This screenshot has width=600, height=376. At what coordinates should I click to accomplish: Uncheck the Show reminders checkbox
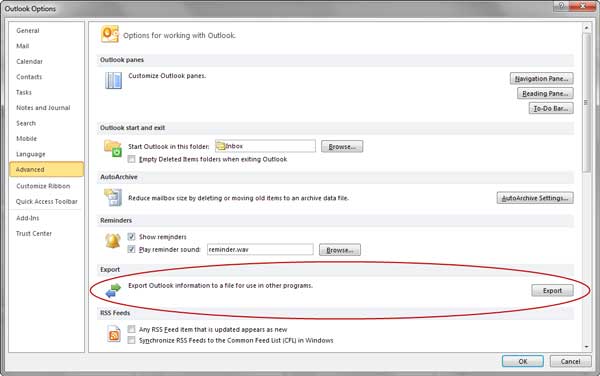point(132,237)
